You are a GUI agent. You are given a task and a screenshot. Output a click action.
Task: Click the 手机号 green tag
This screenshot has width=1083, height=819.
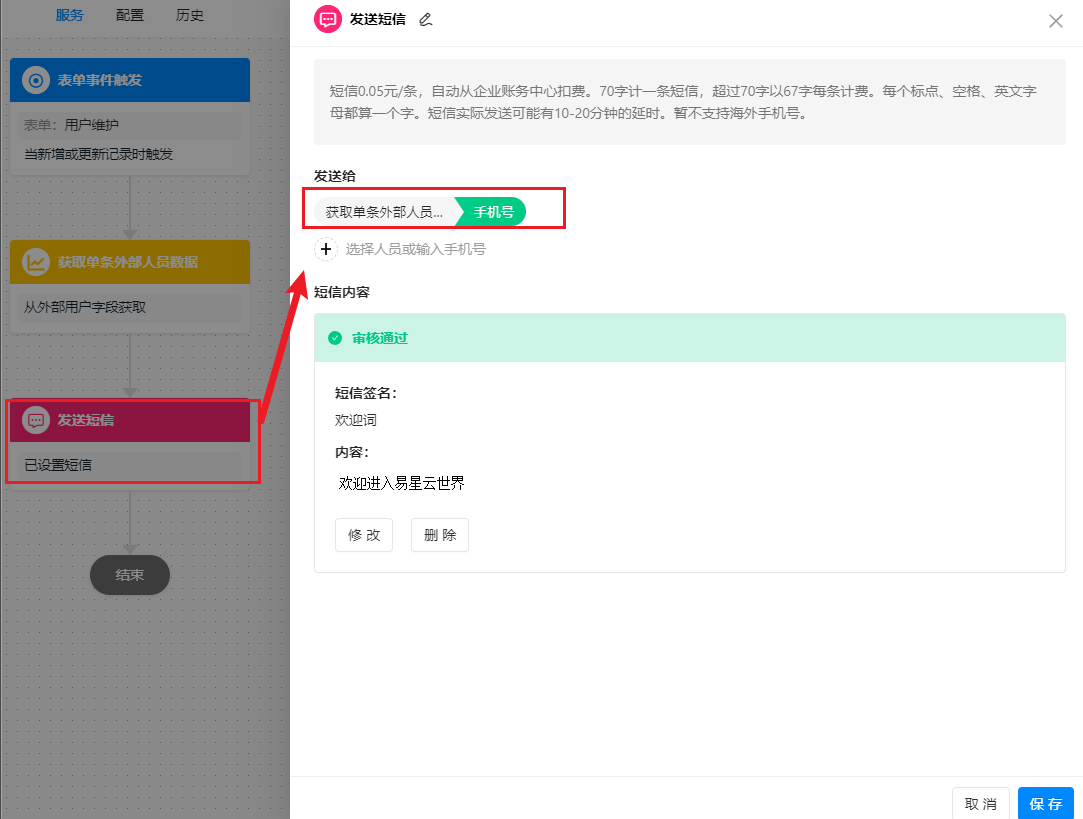point(493,212)
